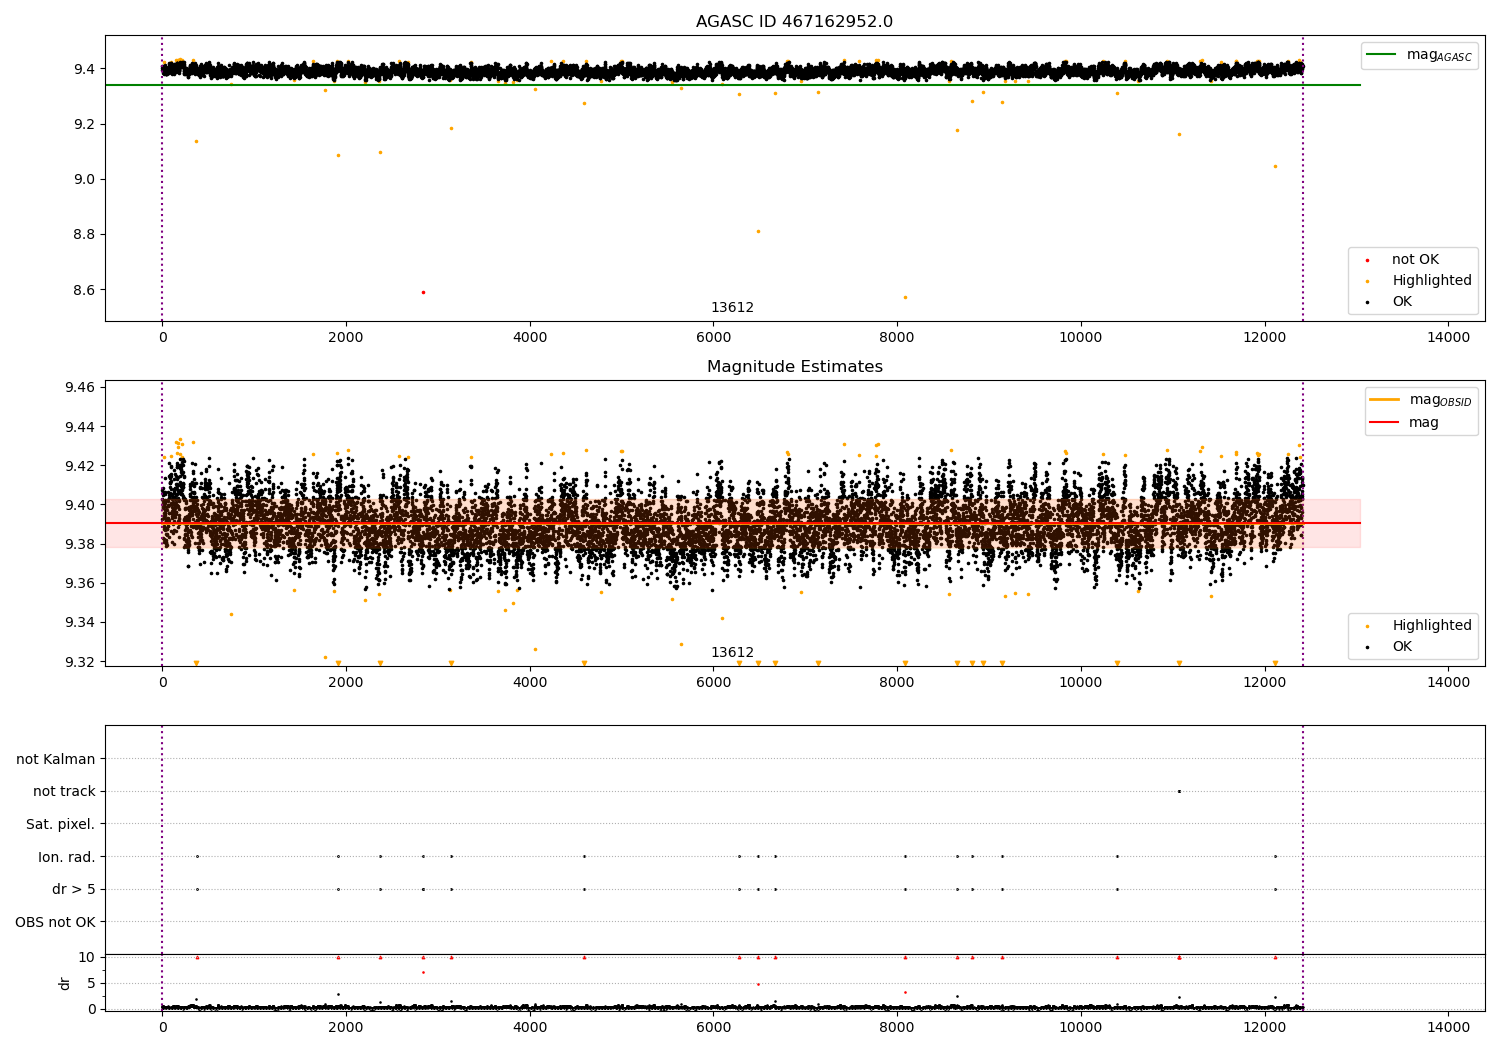This screenshot has width=1500, height=1050.
Task: Click the 'OBS not OK' row label
Action: (55, 922)
